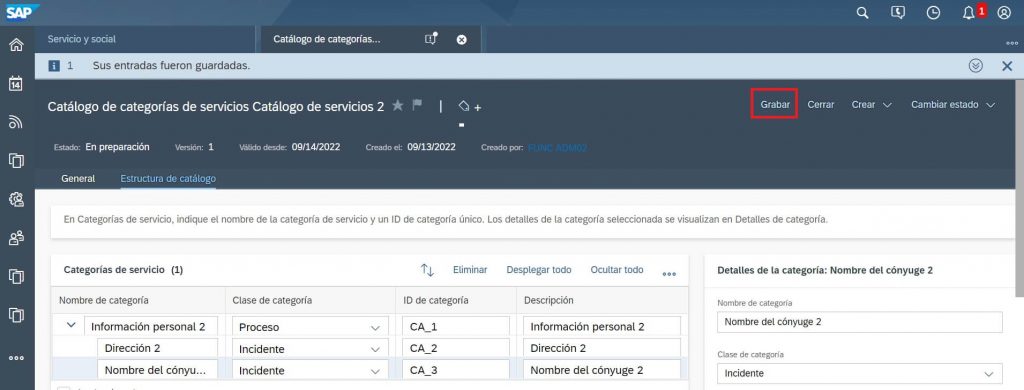The width and height of the screenshot is (1024, 390).
Task: Go to Home icon in sidebar
Action: click(16, 45)
